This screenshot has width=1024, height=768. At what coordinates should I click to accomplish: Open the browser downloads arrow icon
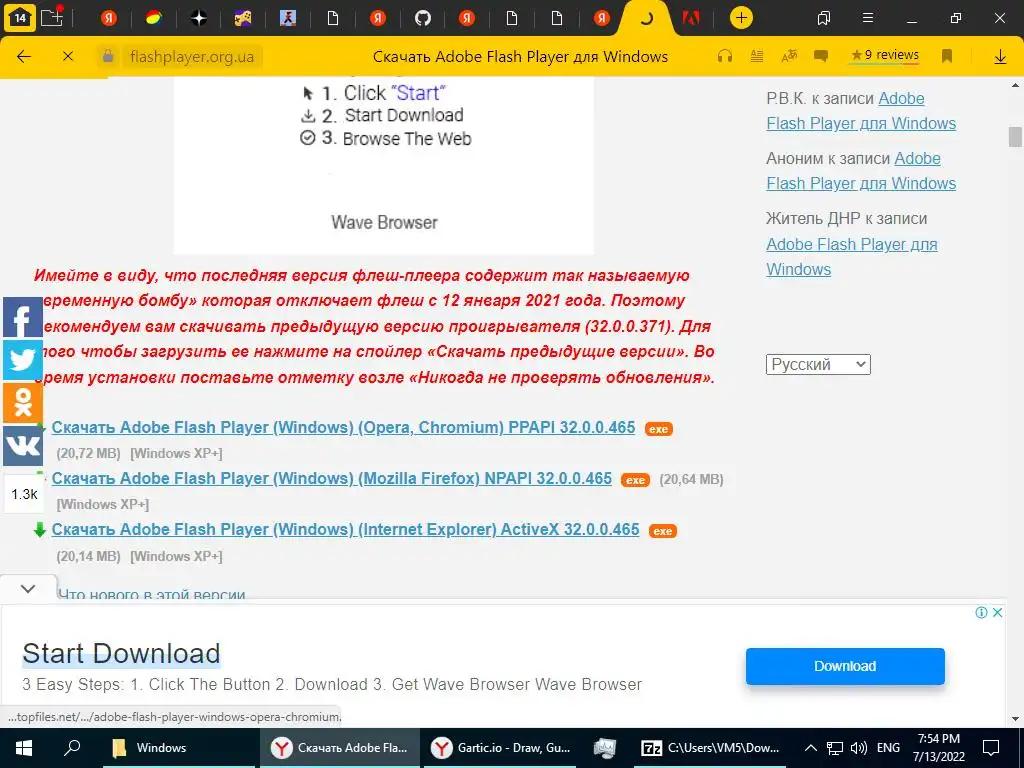tap(1000, 57)
